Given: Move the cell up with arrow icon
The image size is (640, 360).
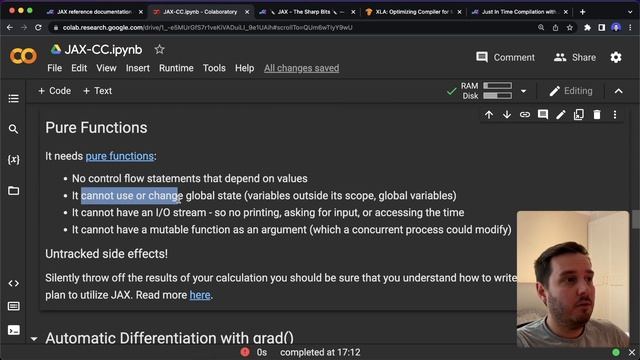Looking at the screenshot, I should pos(489,115).
